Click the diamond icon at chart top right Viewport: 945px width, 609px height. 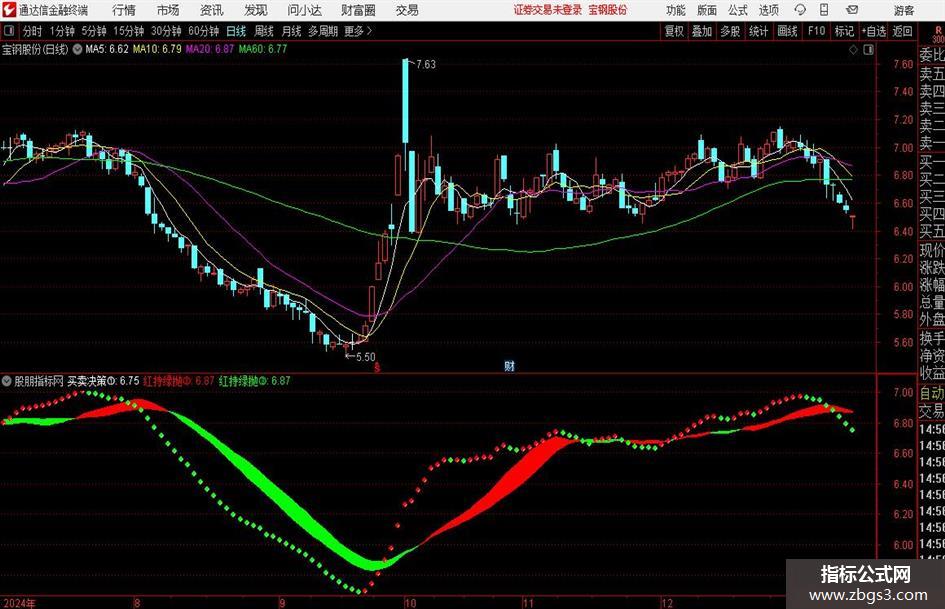click(853, 50)
